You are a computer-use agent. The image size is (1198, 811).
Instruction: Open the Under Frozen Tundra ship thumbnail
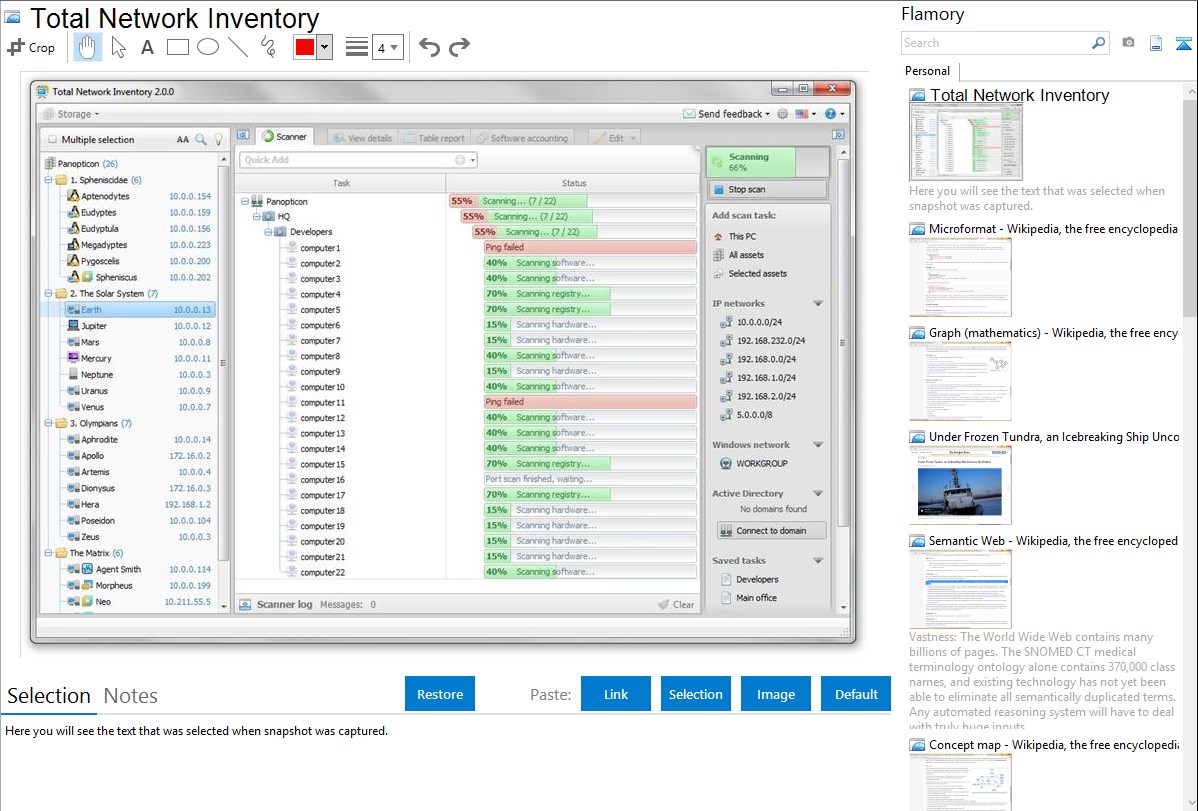click(x=960, y=485)
